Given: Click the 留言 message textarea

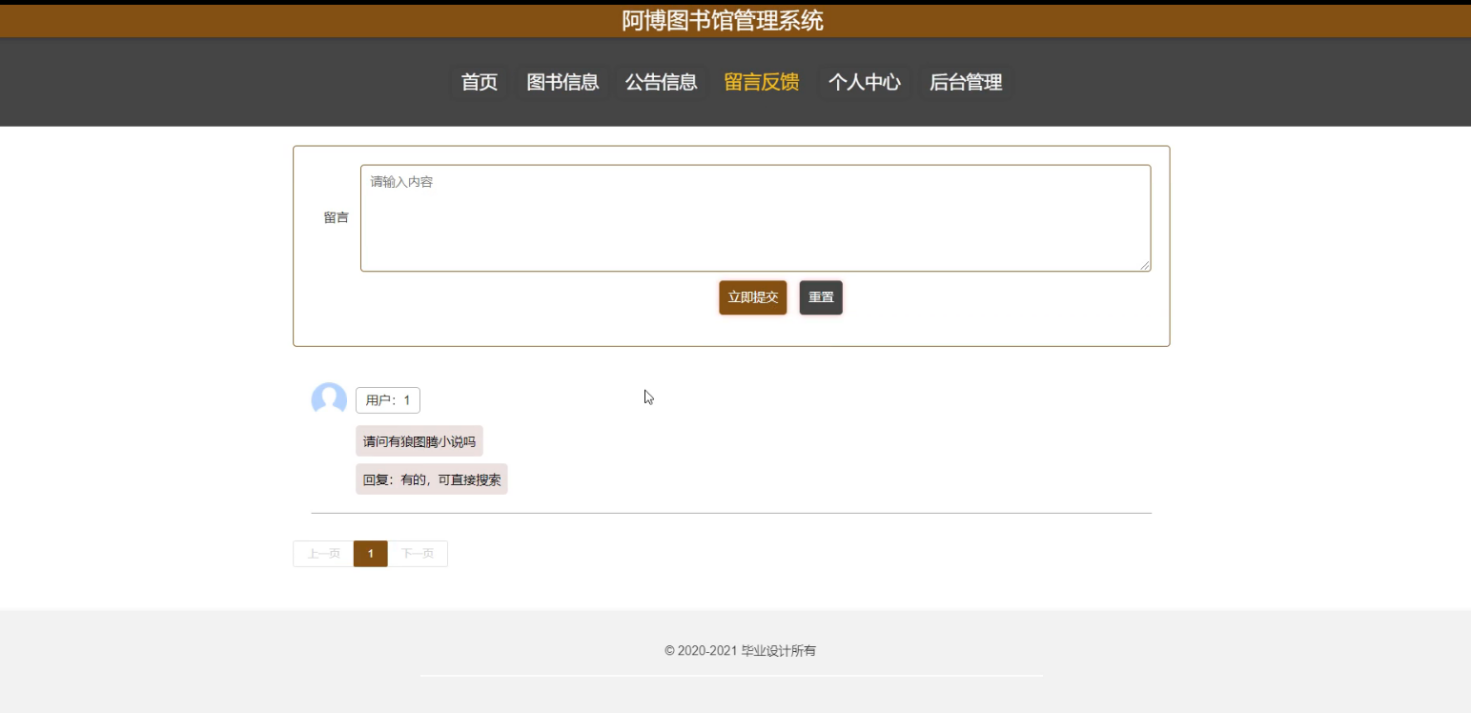Looking at the screenshot, I should (x=755, y=218).
